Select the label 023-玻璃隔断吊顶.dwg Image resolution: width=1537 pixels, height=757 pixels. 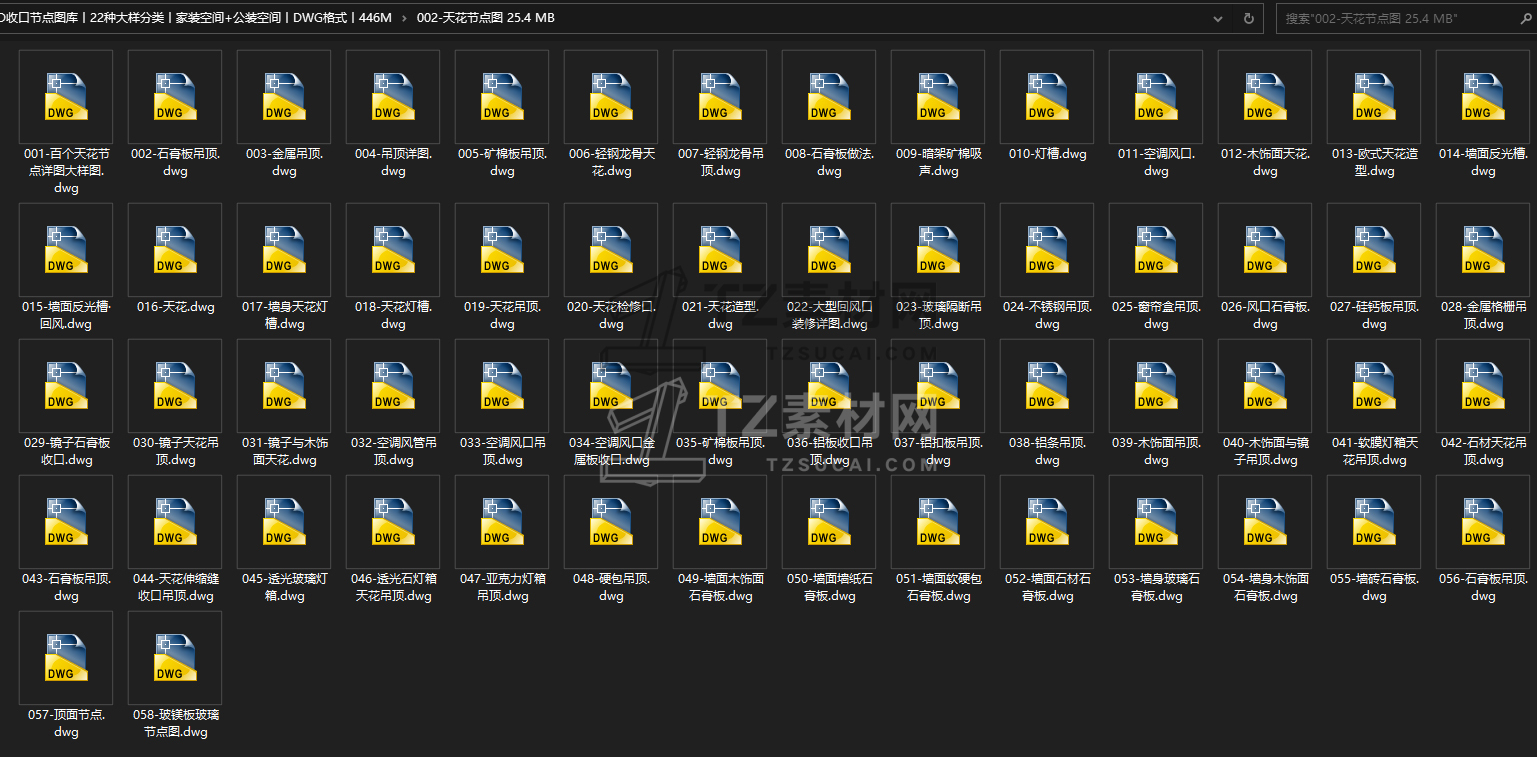coord(938,316)
